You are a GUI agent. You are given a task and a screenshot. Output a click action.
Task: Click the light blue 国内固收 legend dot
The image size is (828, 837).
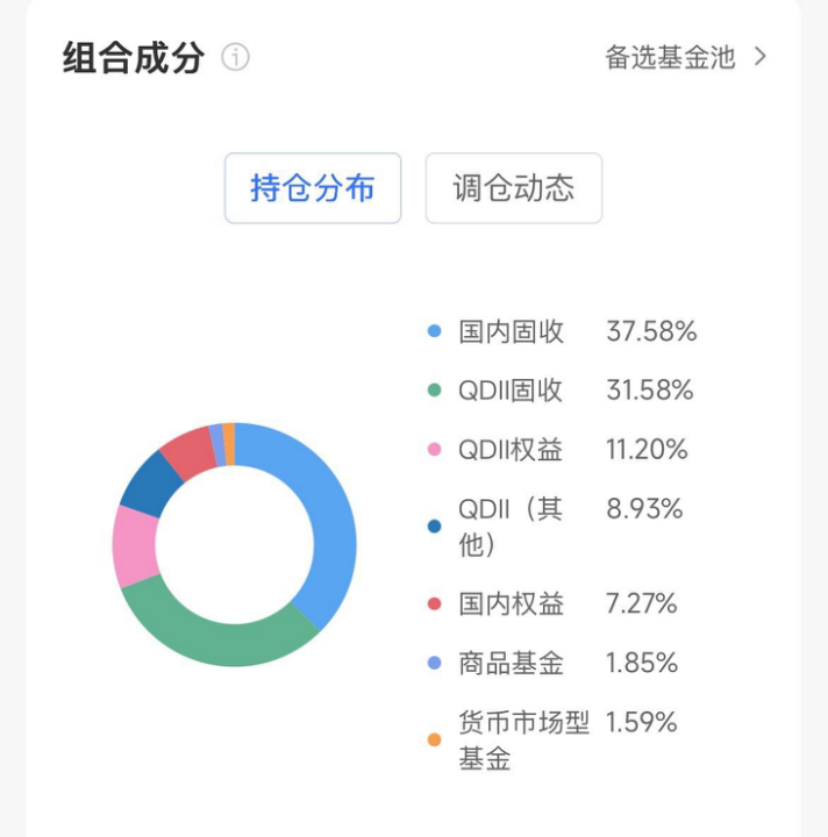click(434, 332)
